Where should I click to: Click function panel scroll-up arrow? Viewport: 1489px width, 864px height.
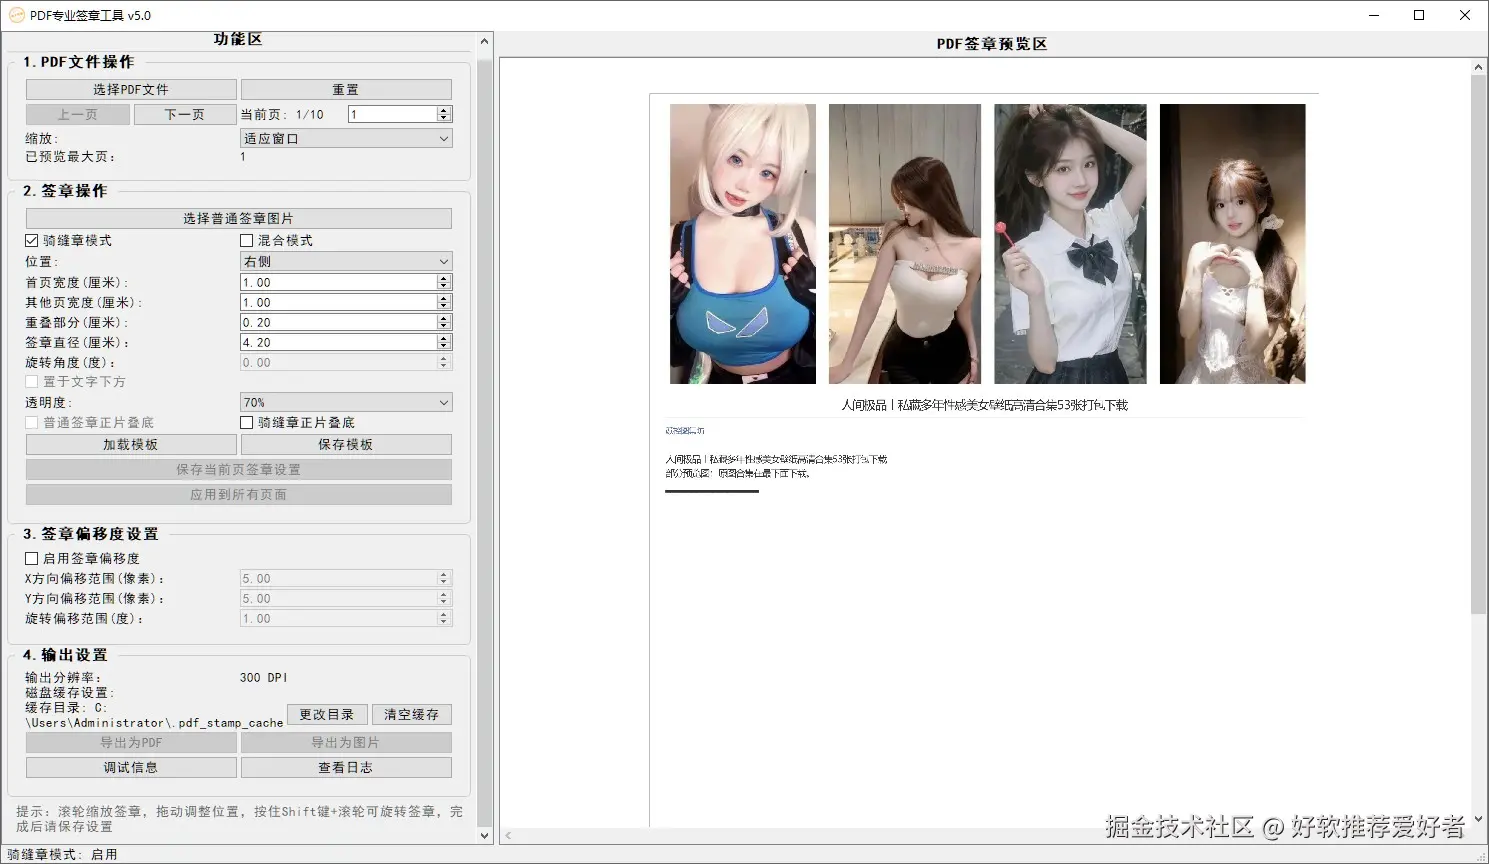click(x=485, y=42)
